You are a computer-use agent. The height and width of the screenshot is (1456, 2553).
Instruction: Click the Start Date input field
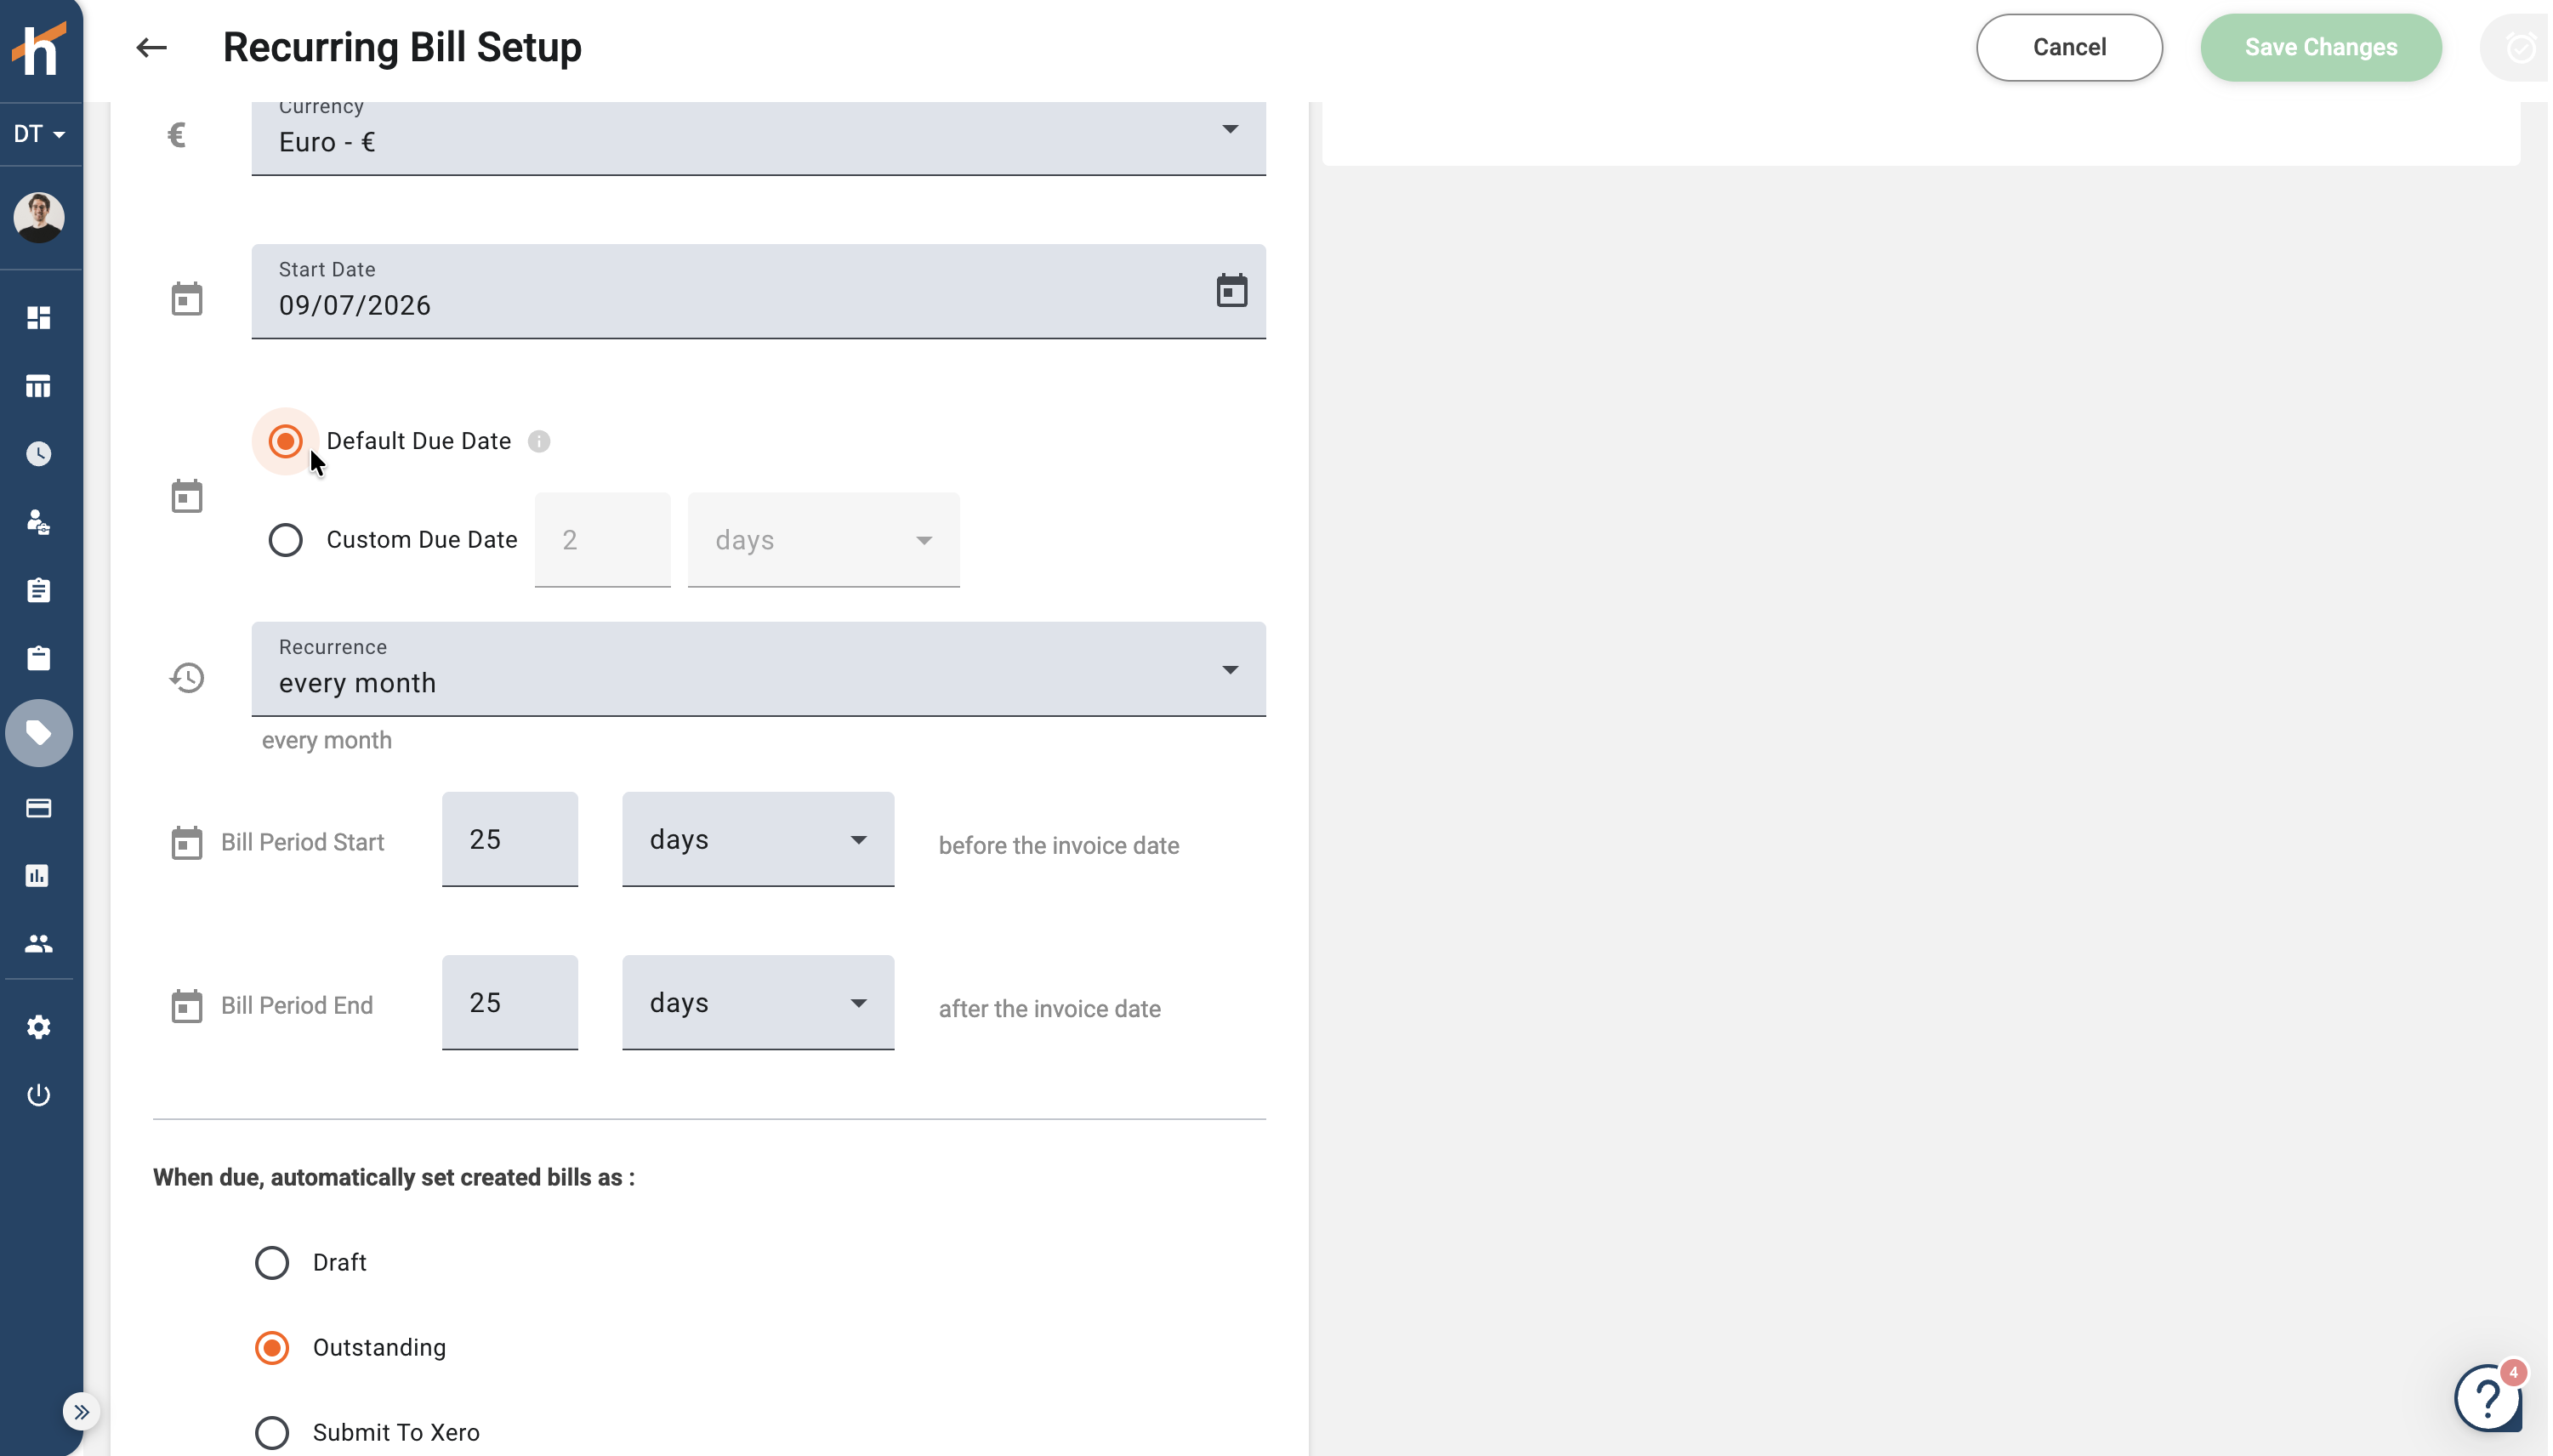pos(758,291)
